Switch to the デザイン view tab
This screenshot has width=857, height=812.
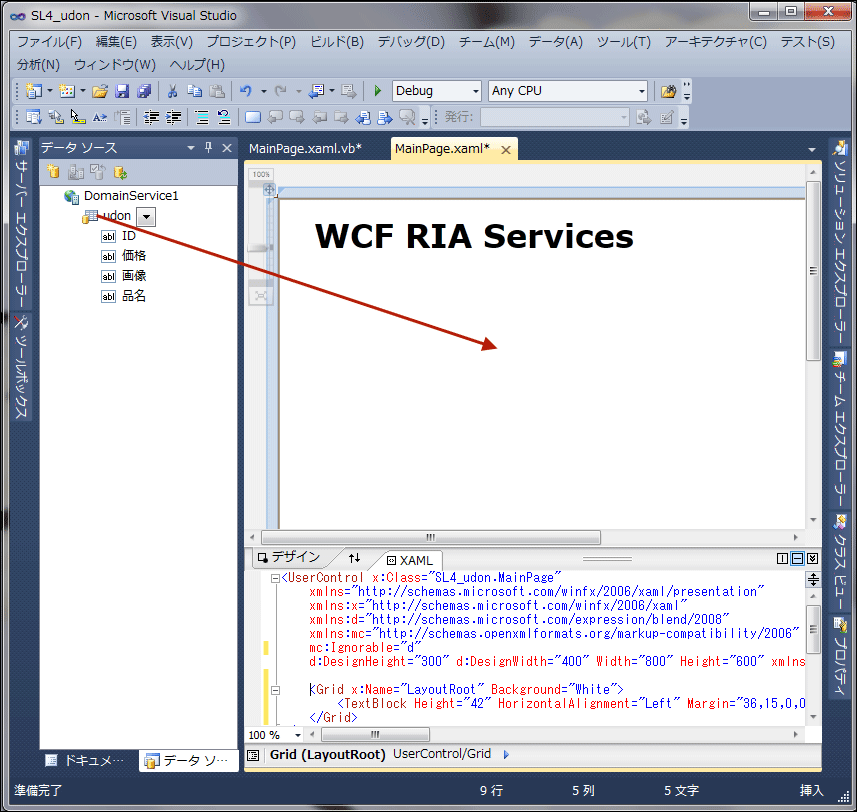pyautogui.click(x=289, y=557)
